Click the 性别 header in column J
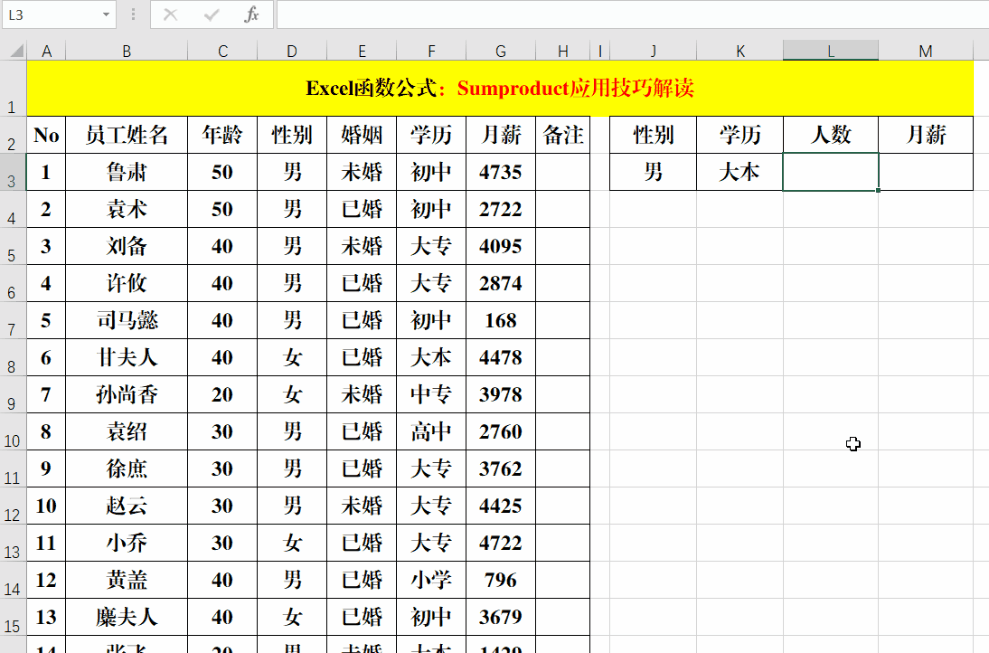 click(653, 135)
